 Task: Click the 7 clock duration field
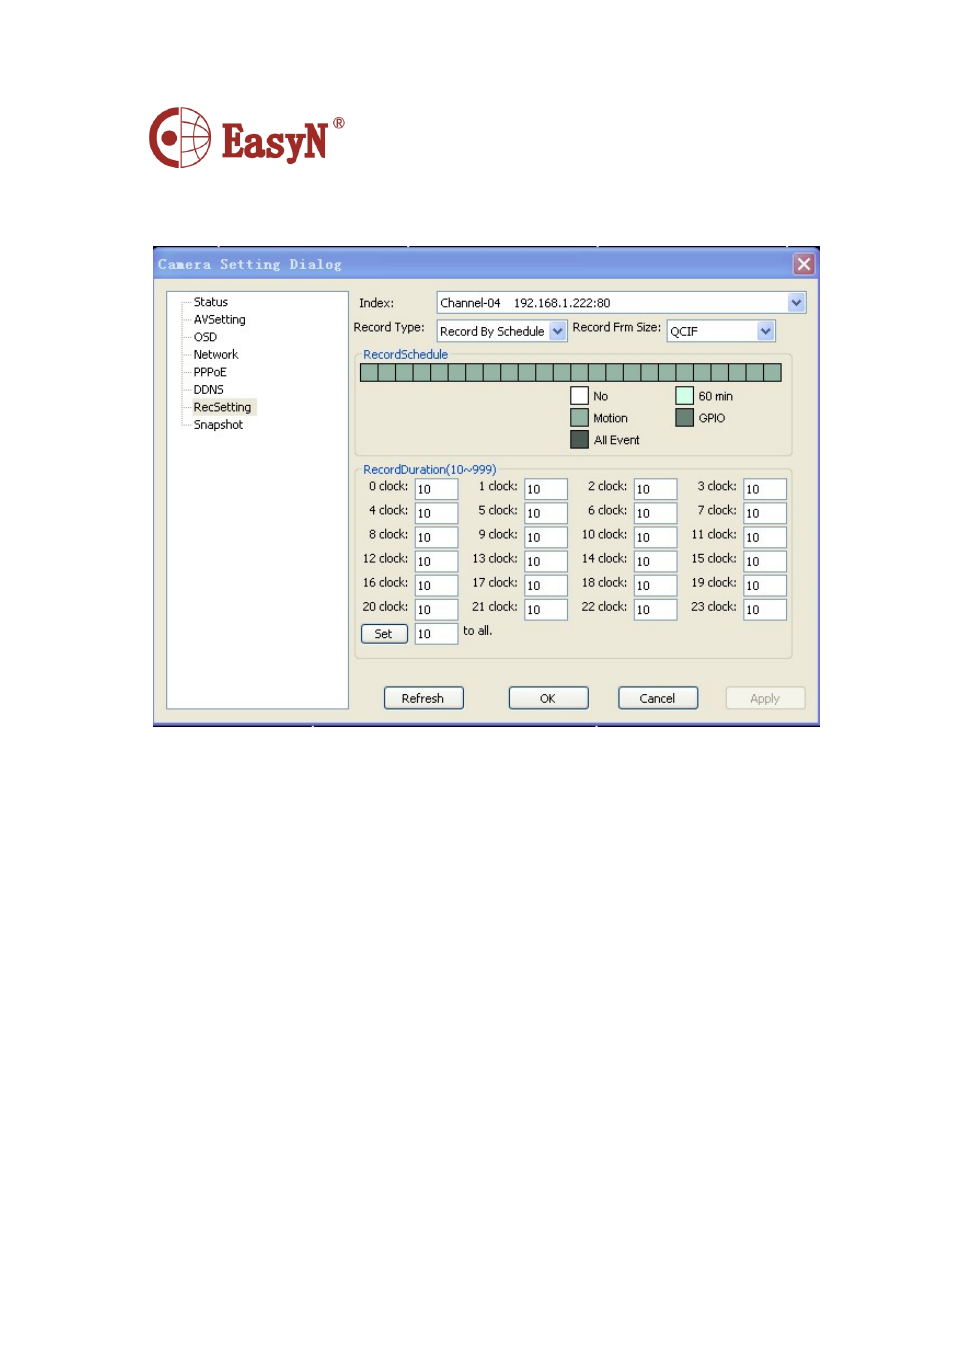tap(765, 513)
